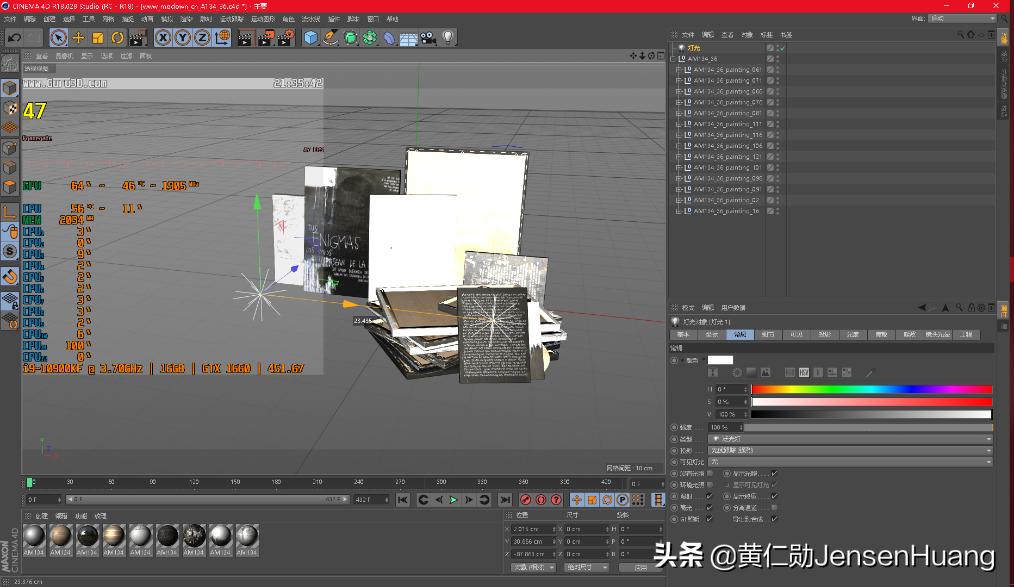Open the light type dropdown

[x=850, y=439]
